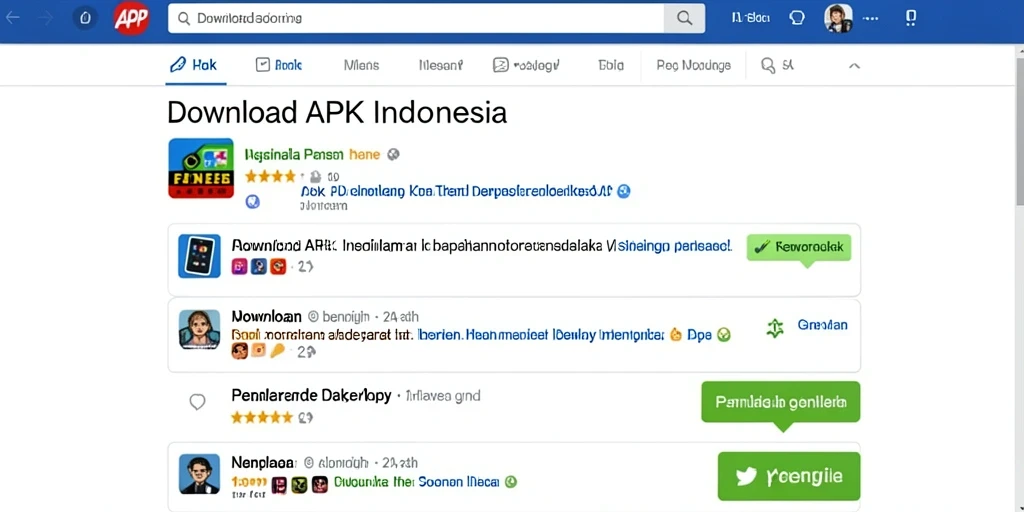Click the Penmlarende Dakerlopy title
The image size is (1024, 512).
click(312, 396)
